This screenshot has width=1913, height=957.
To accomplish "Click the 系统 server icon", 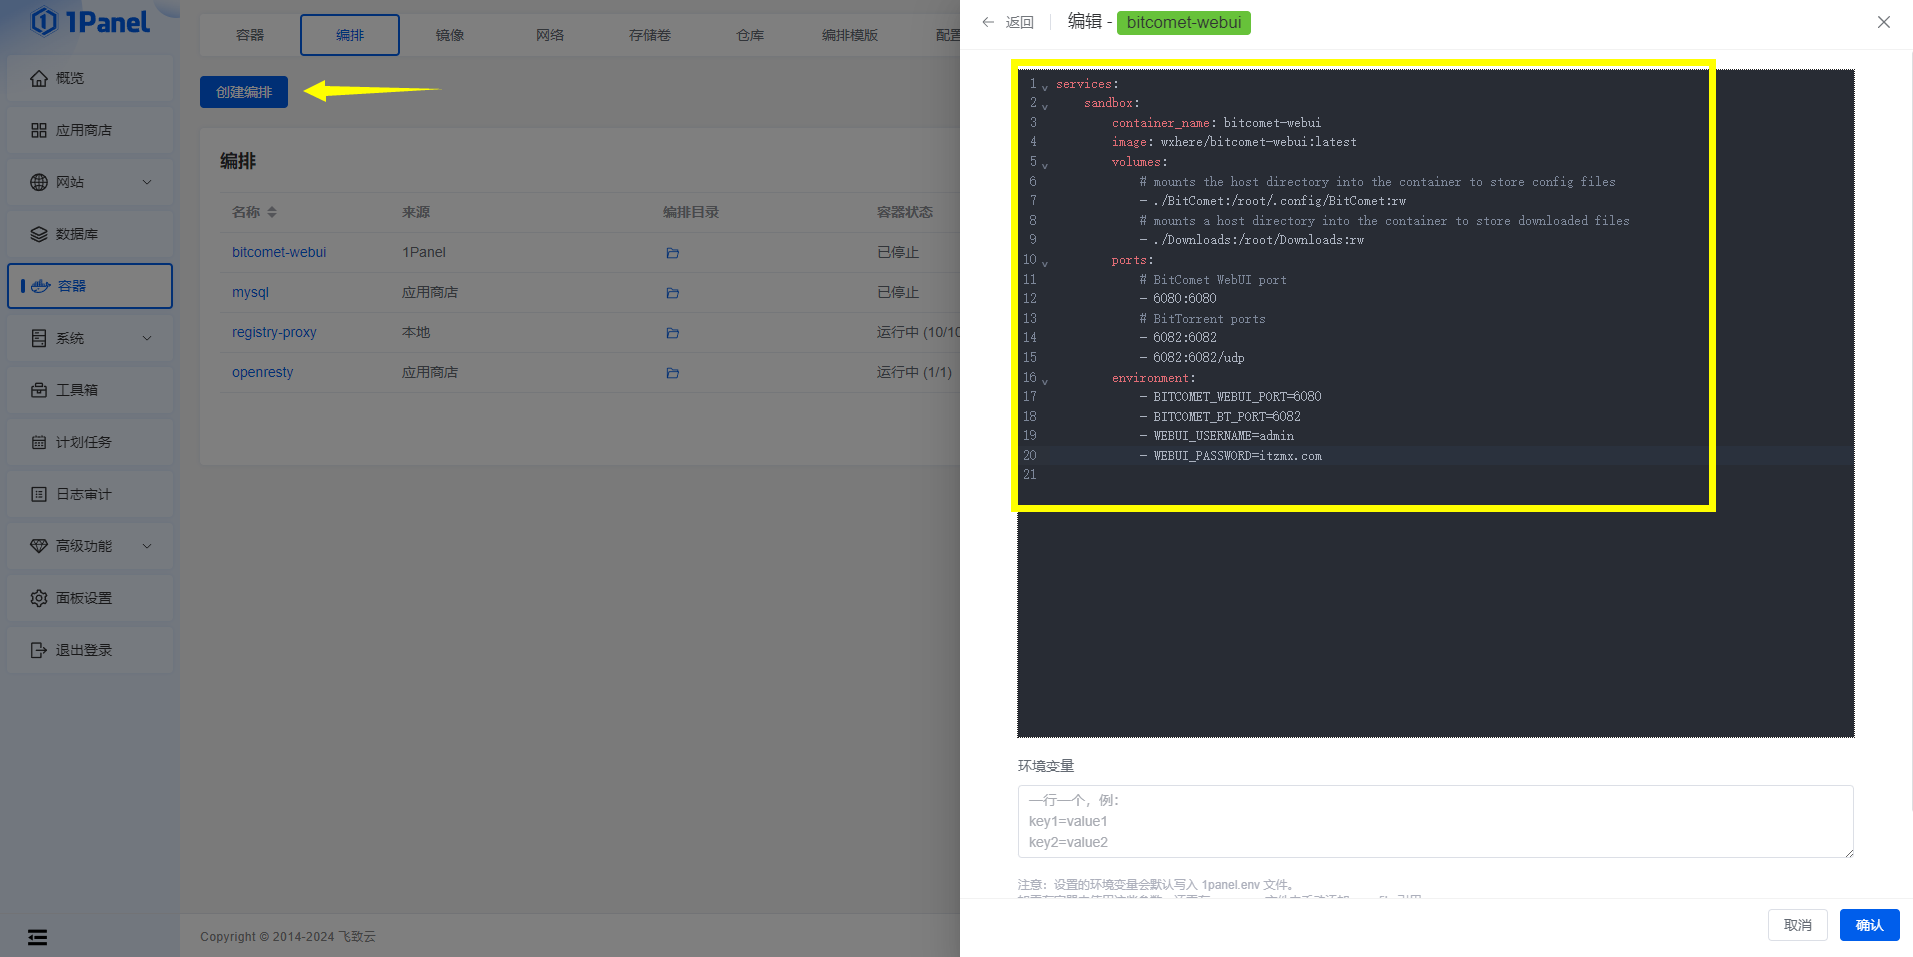I will point(39,338).
